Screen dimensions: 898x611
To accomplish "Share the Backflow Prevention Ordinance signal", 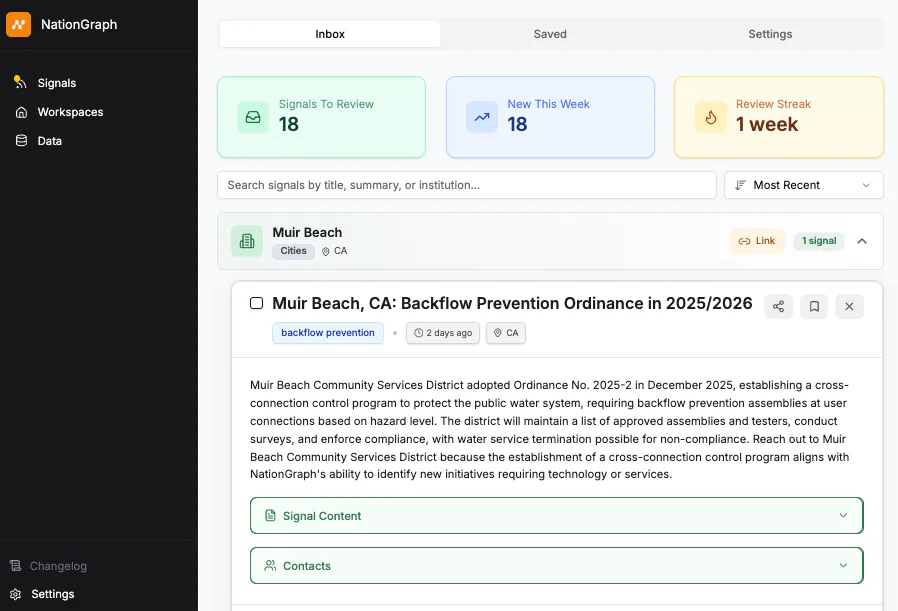I will coord(778,306).
